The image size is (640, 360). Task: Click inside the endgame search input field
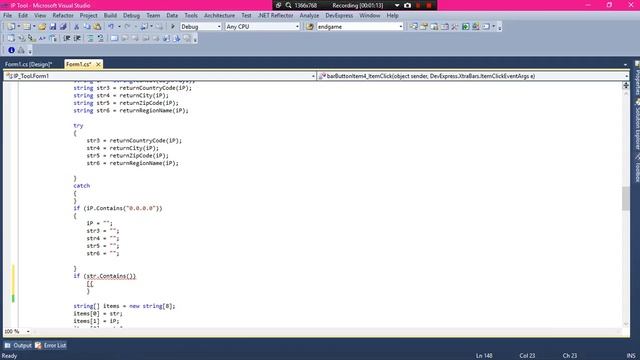coord(357,27)
